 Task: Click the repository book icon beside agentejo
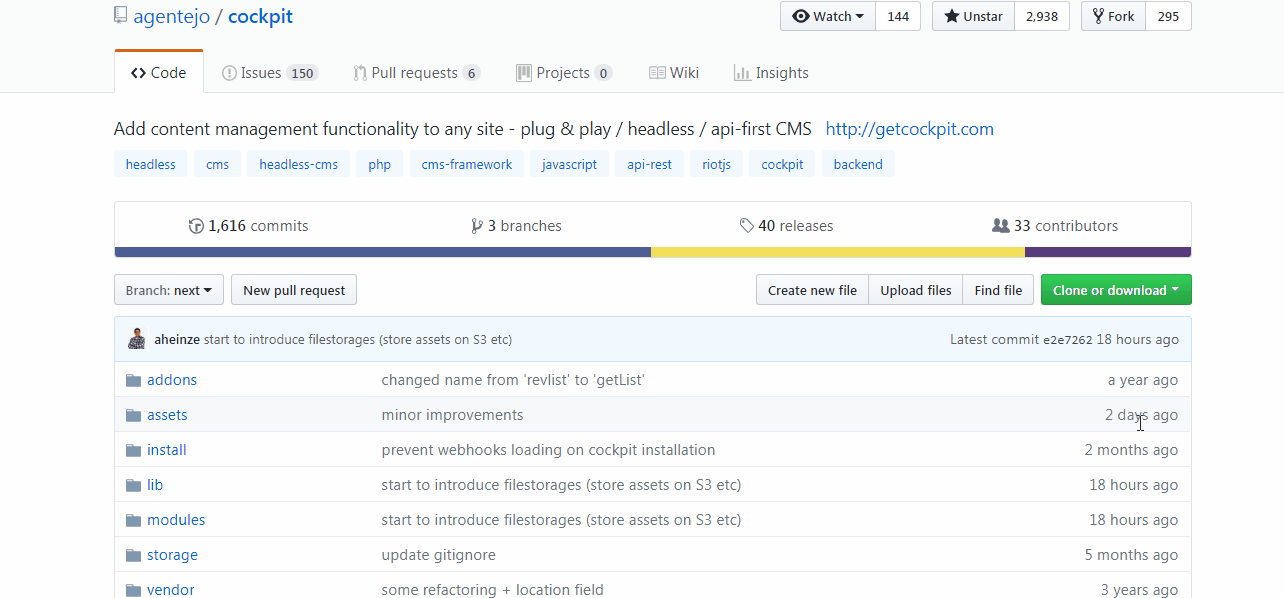[x=121, y=17]
